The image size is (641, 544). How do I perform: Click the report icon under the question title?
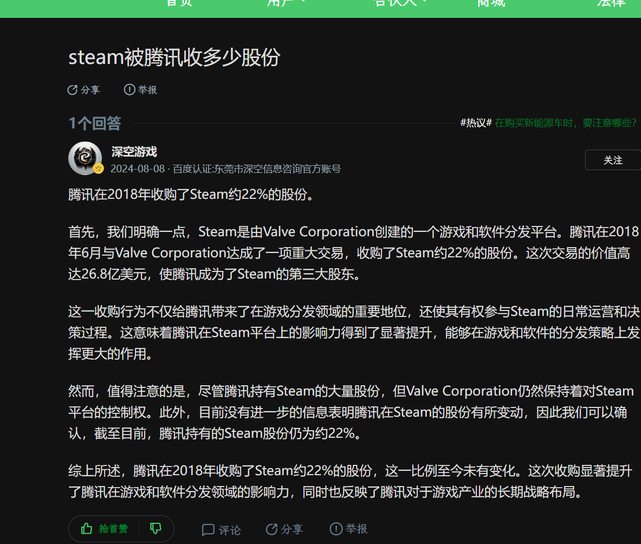pyautogui.click(x=129, y=90)
